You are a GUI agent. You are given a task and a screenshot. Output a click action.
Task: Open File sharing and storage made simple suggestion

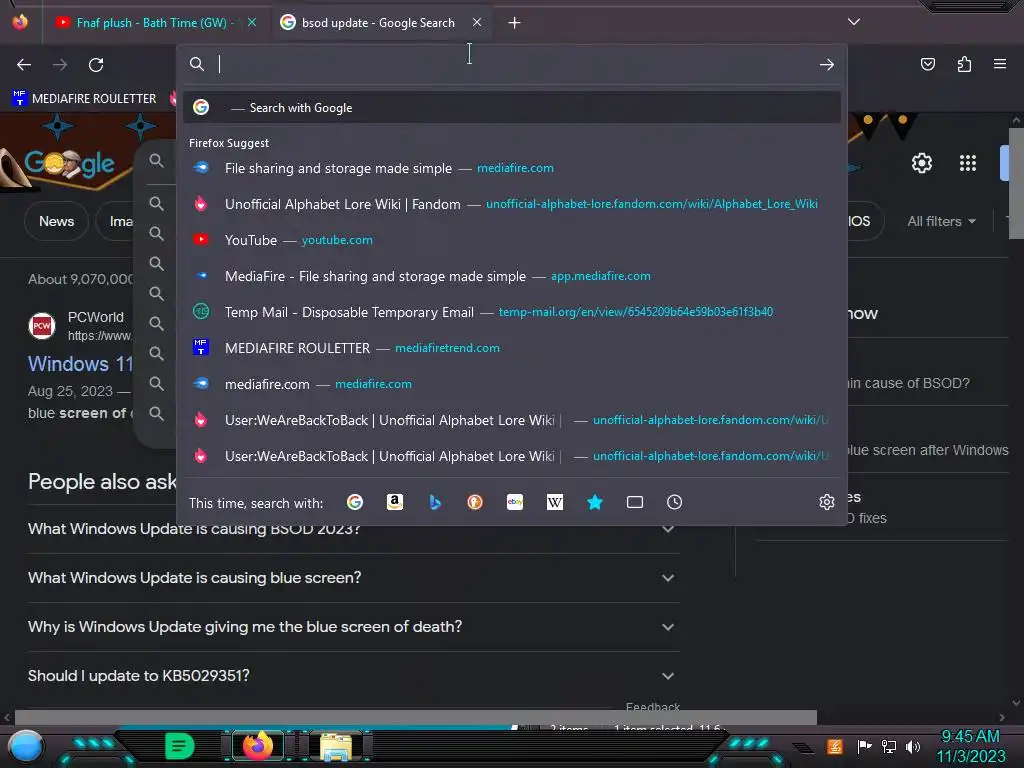(511, 168)
